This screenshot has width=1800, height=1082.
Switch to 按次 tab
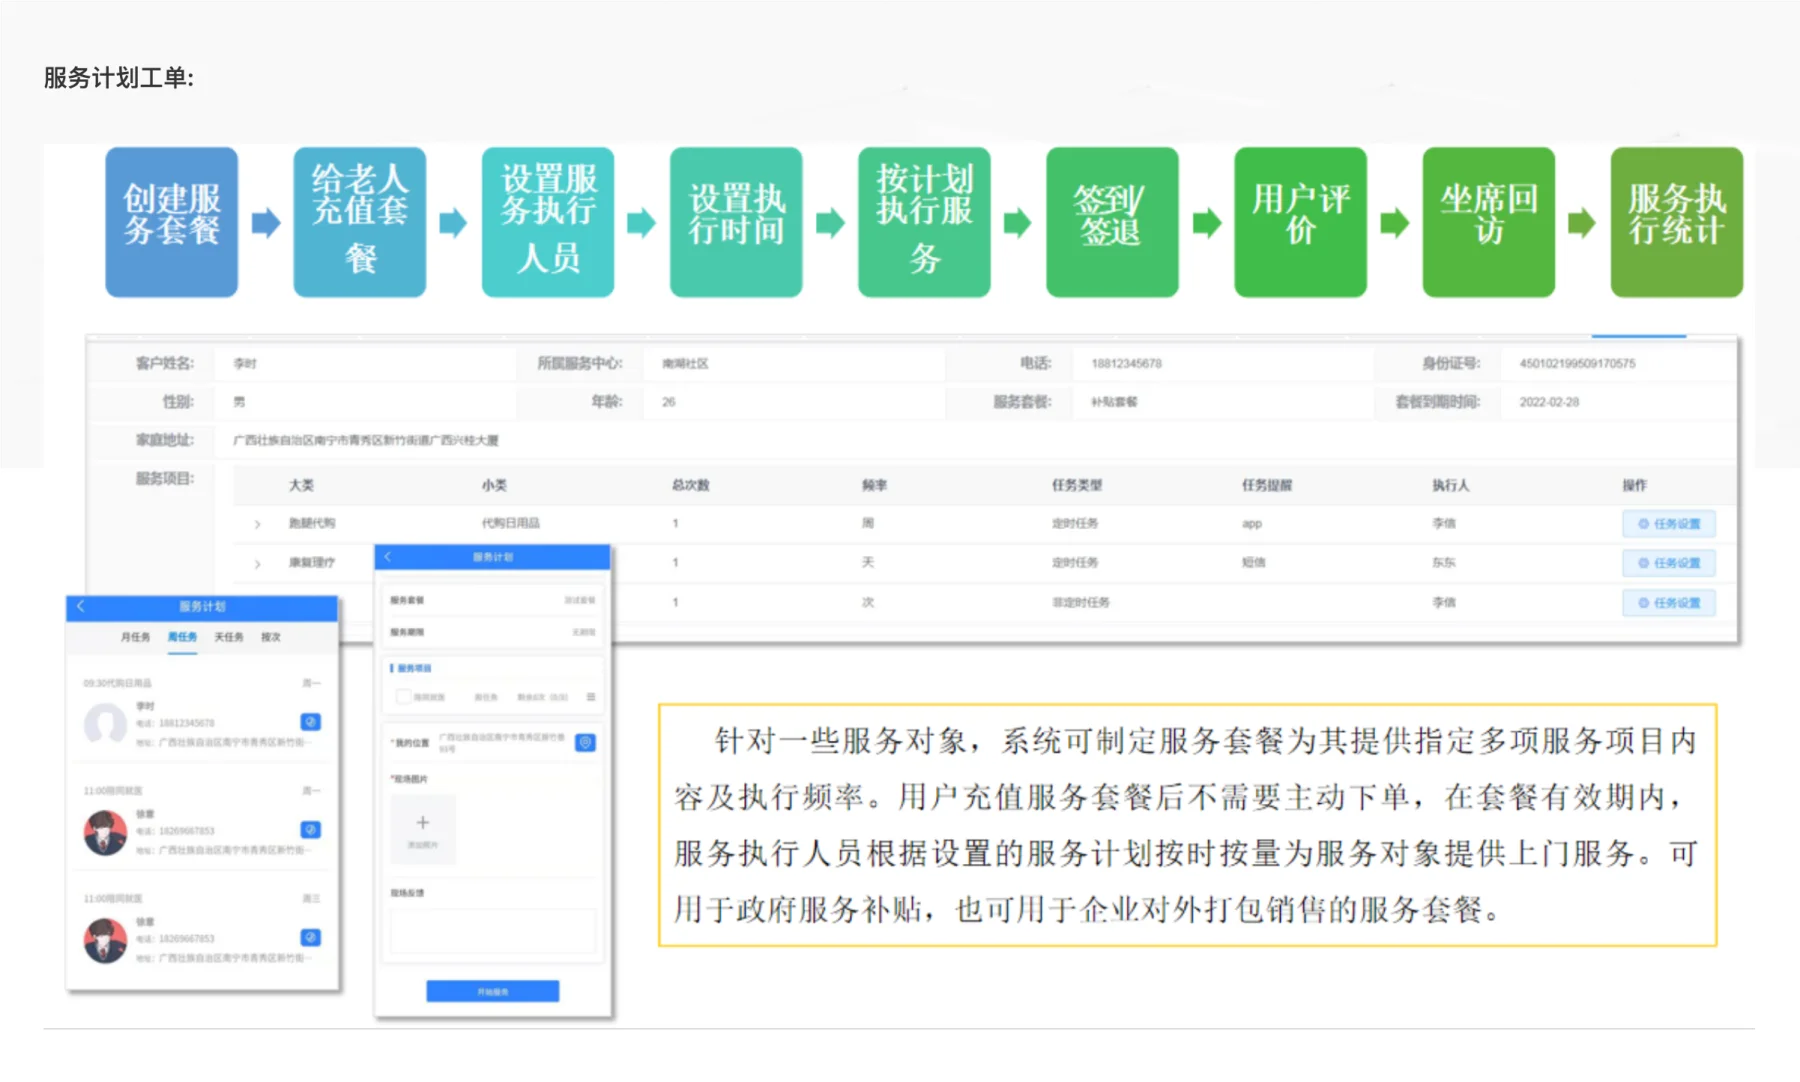271,637
